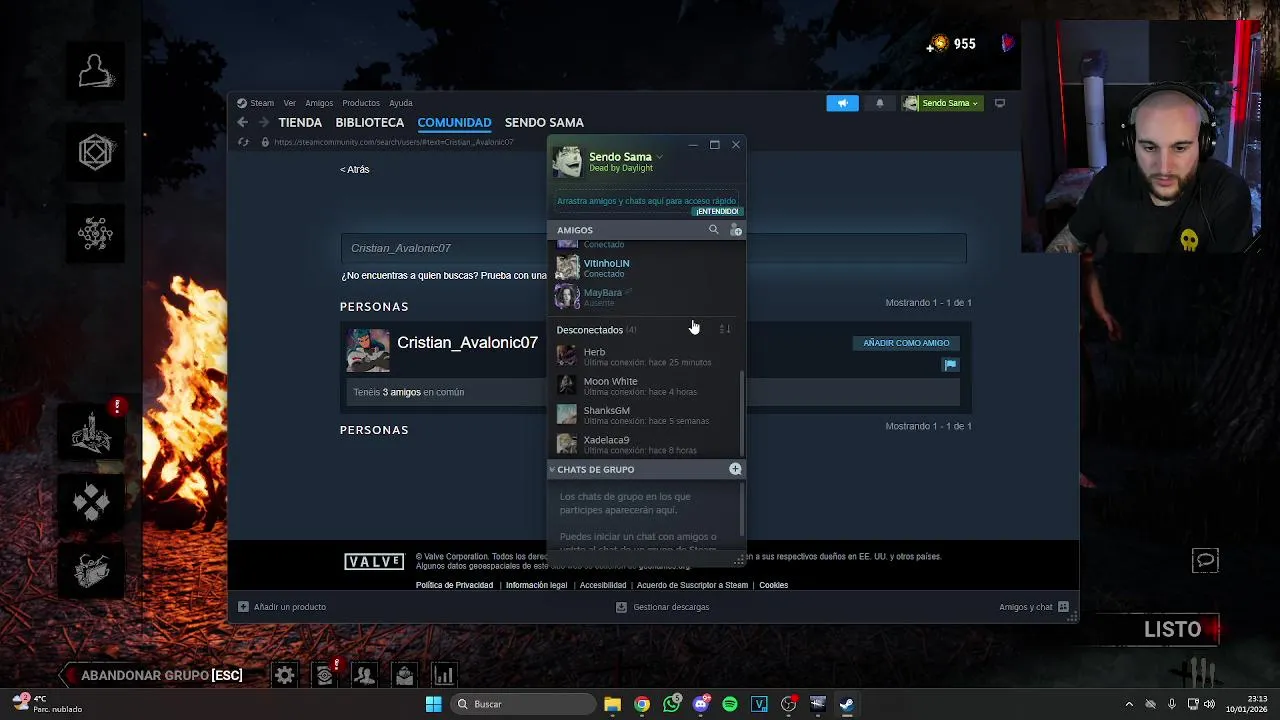The height and width of the screenshot is (720, 1280).
Task: Open Acuerdo de Suscriptor a Steam link
Action: (692, 585)
